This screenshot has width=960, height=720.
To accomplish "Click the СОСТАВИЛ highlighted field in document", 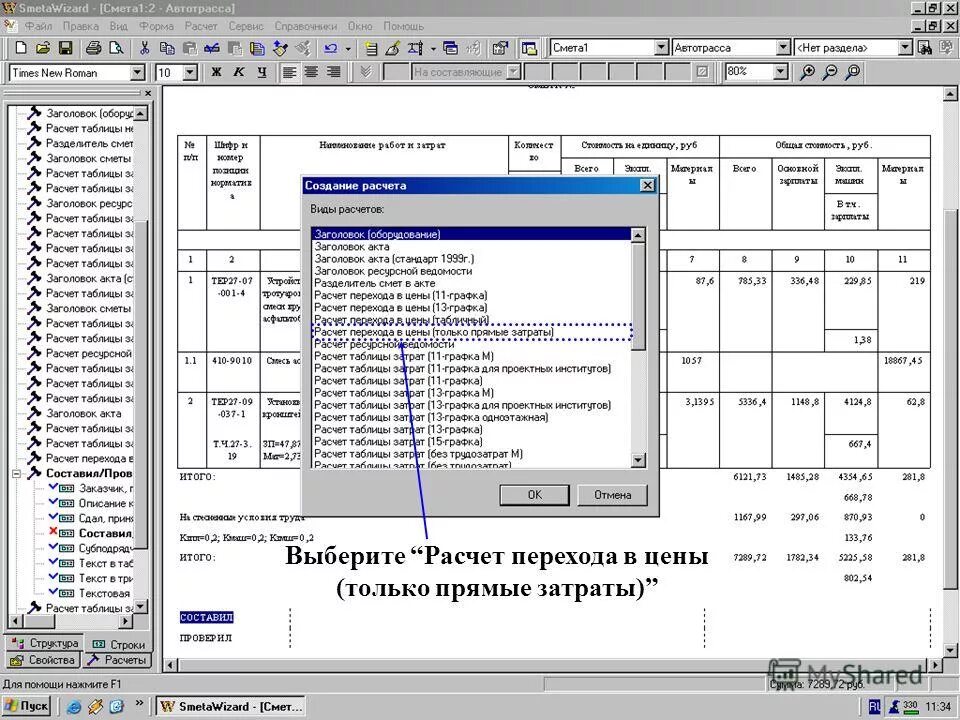I will (206, 617).
